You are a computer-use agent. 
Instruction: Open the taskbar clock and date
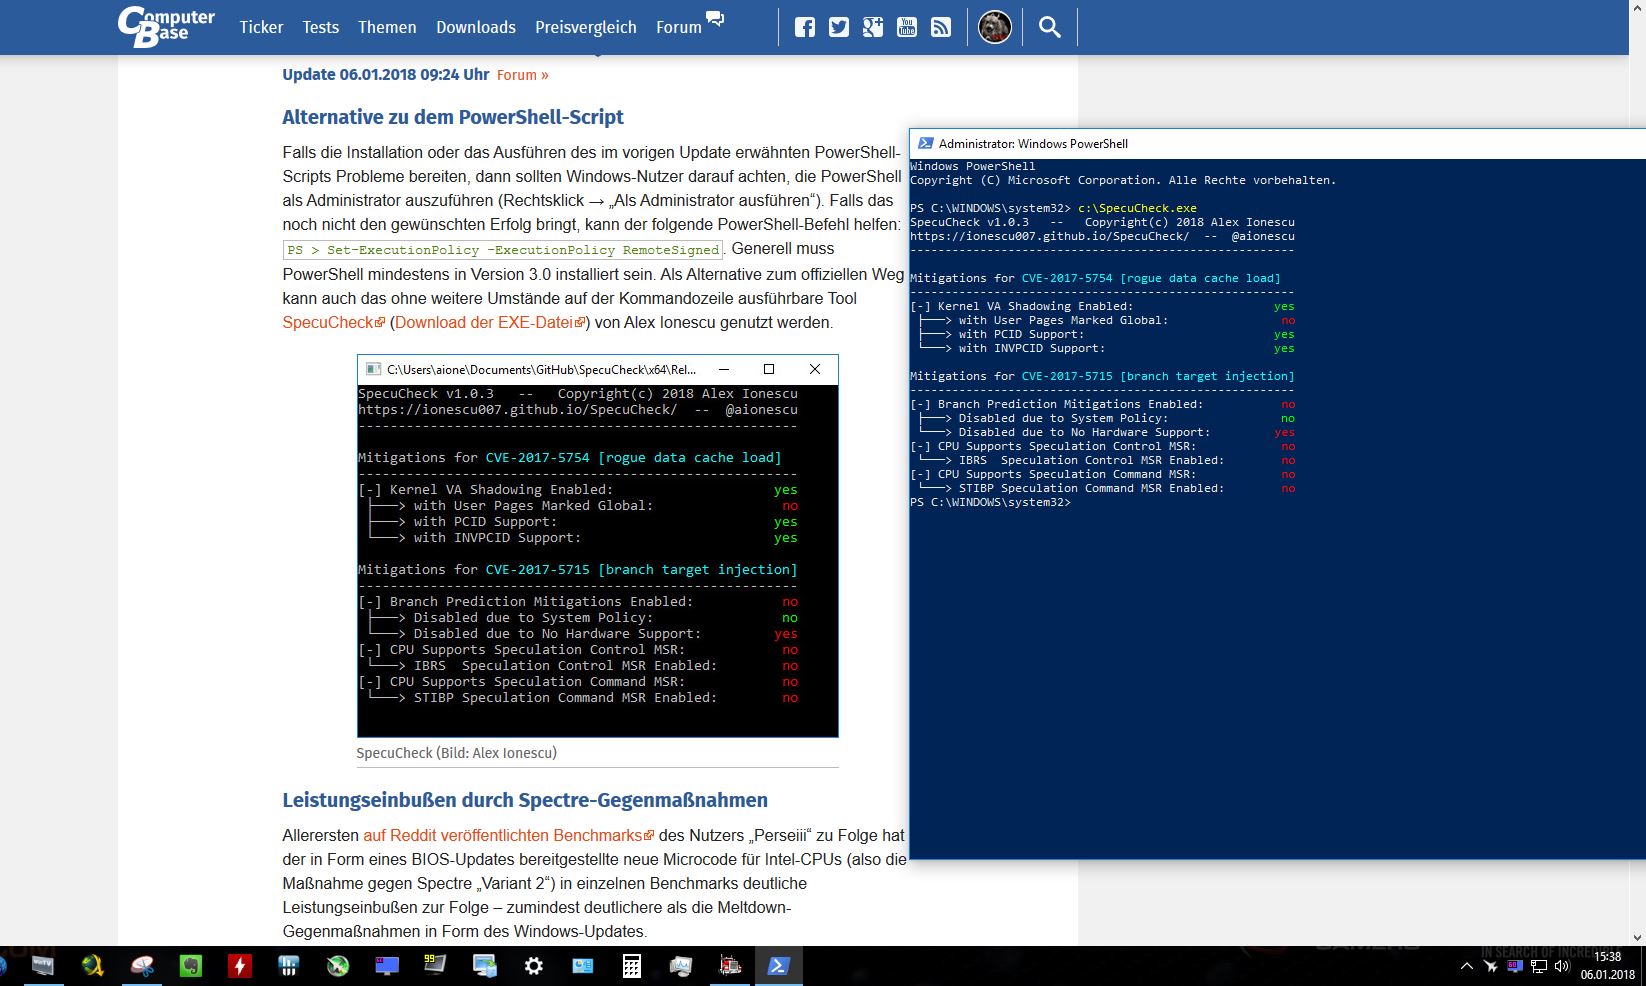[1608, 966]
